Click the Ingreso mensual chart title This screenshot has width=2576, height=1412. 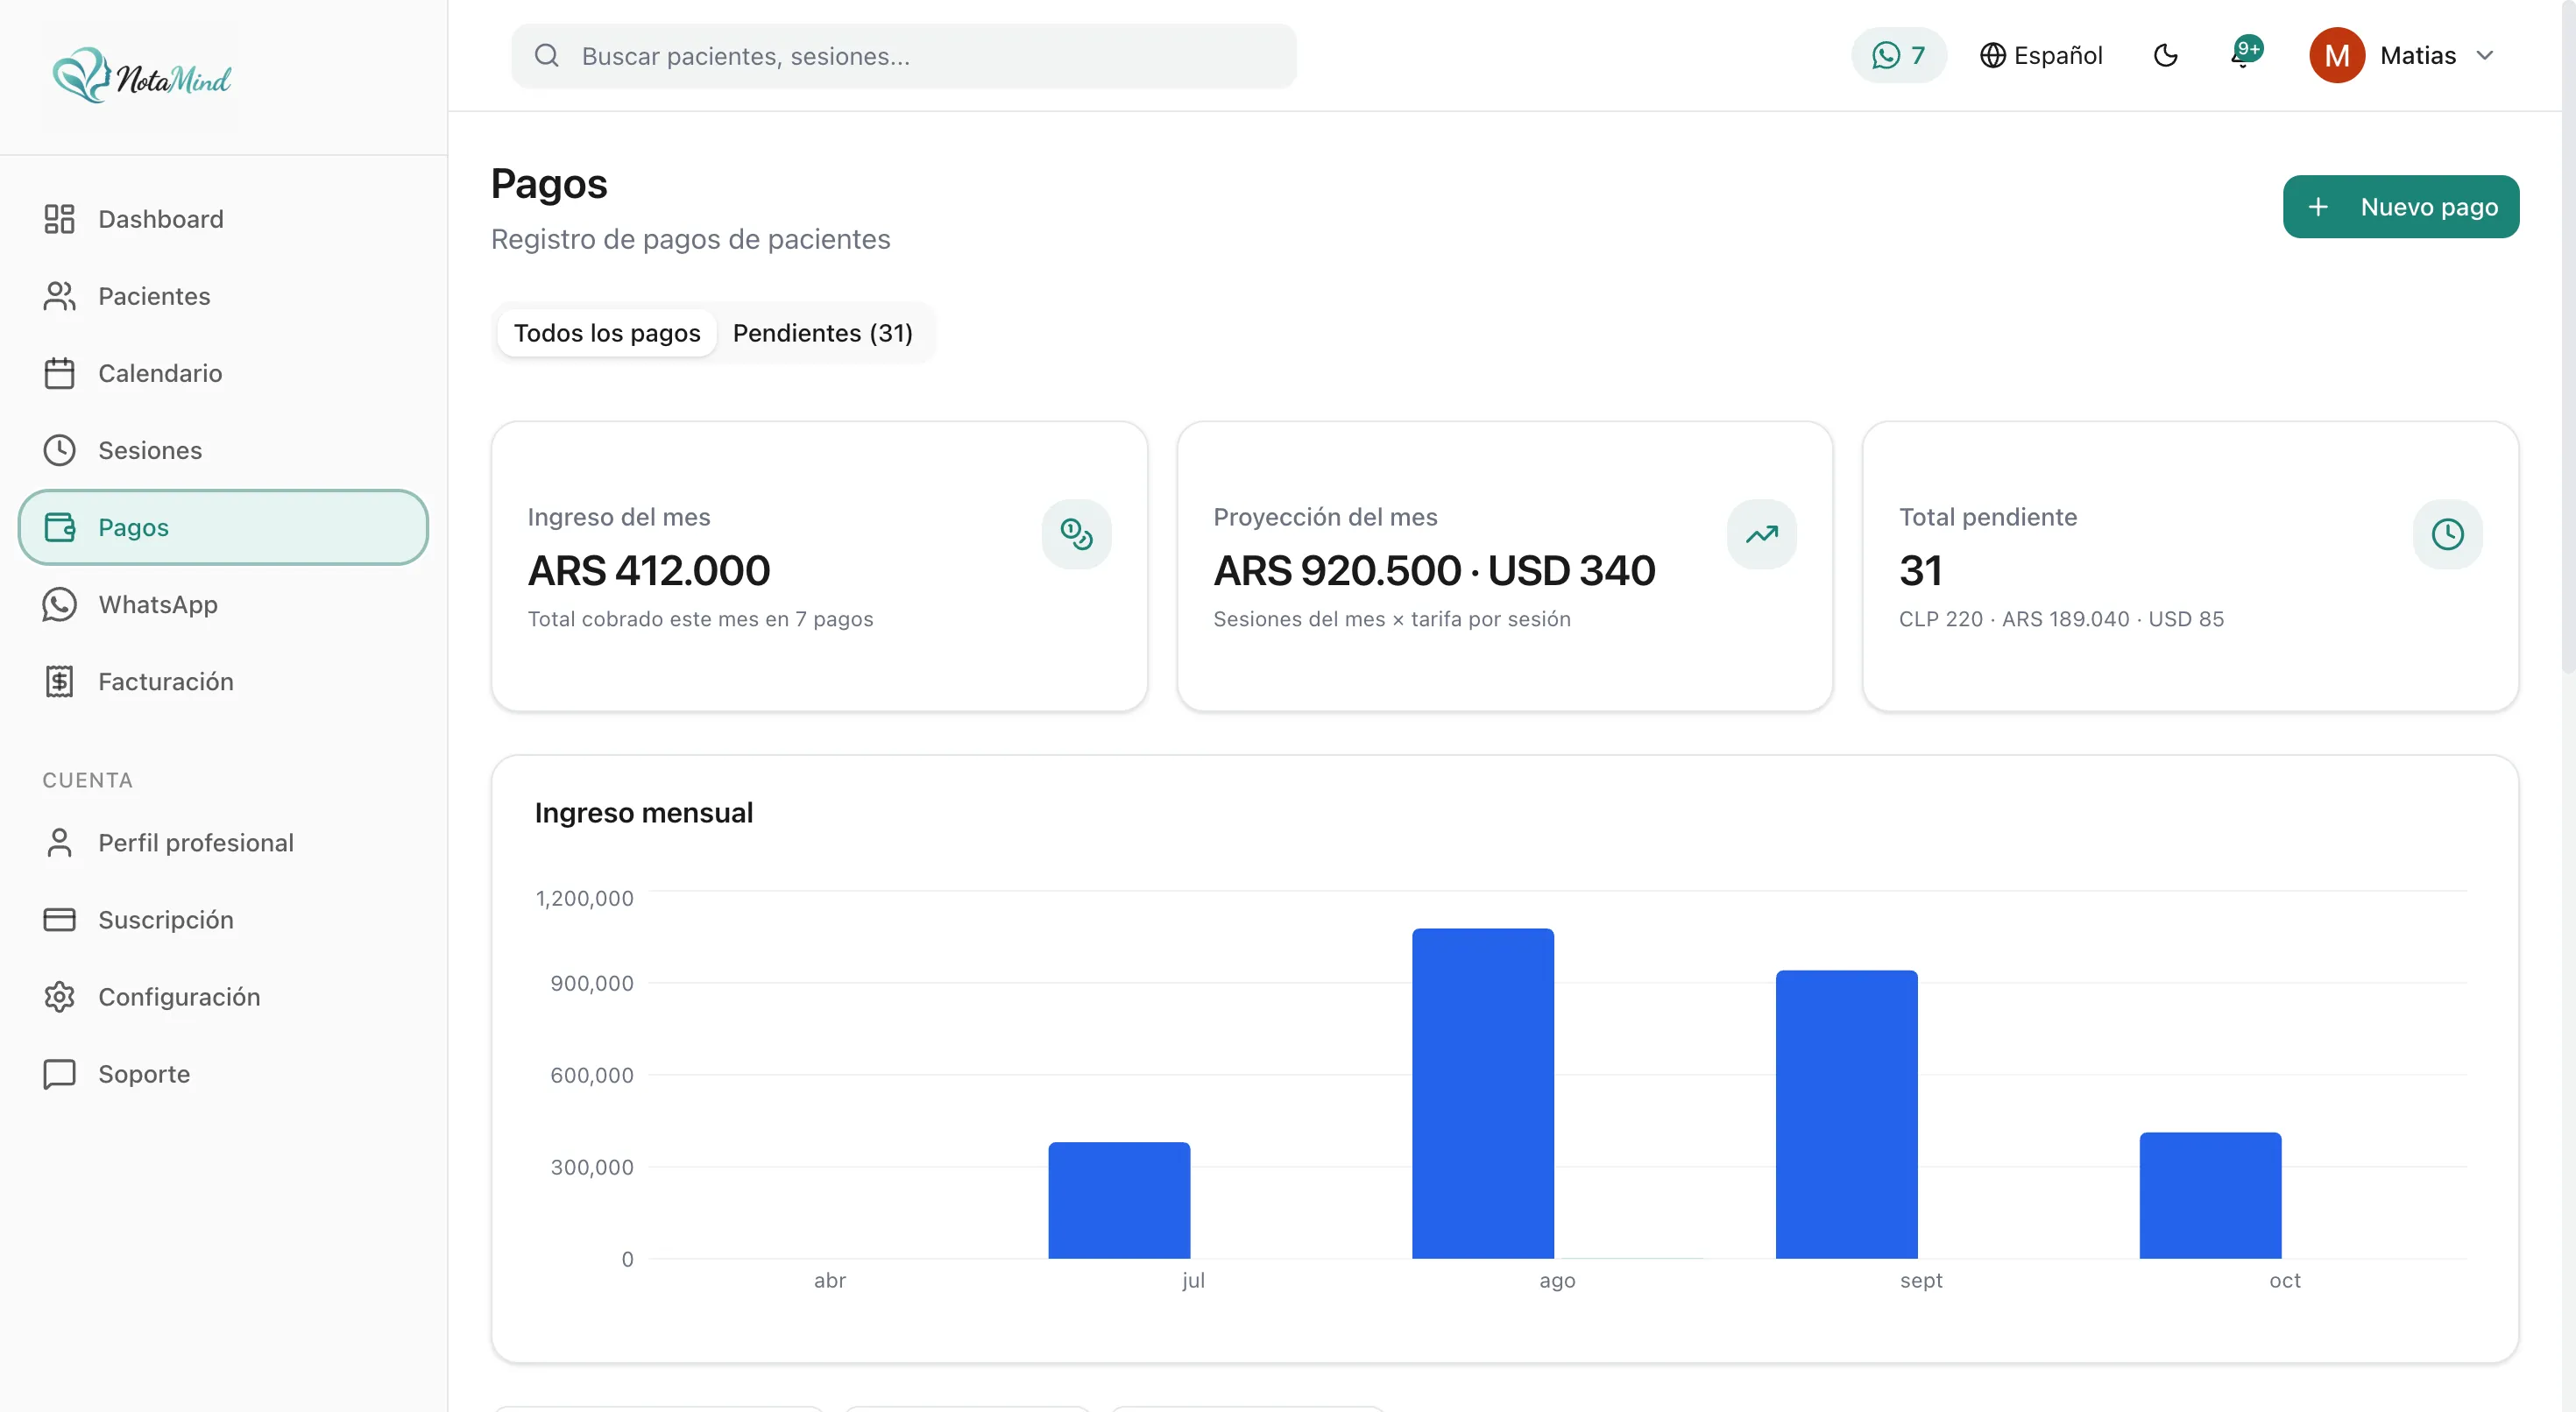tap(644, 812)
